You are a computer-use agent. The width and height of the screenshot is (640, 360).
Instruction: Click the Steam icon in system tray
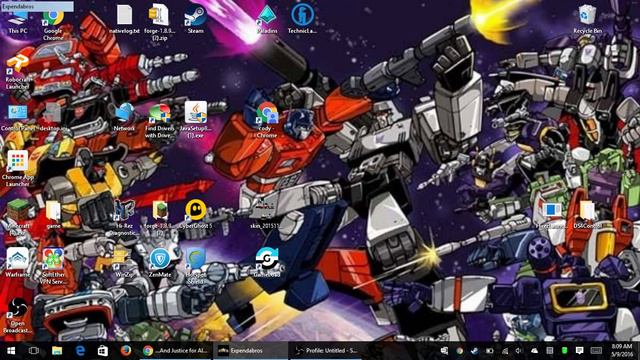[x=474, y=351]
